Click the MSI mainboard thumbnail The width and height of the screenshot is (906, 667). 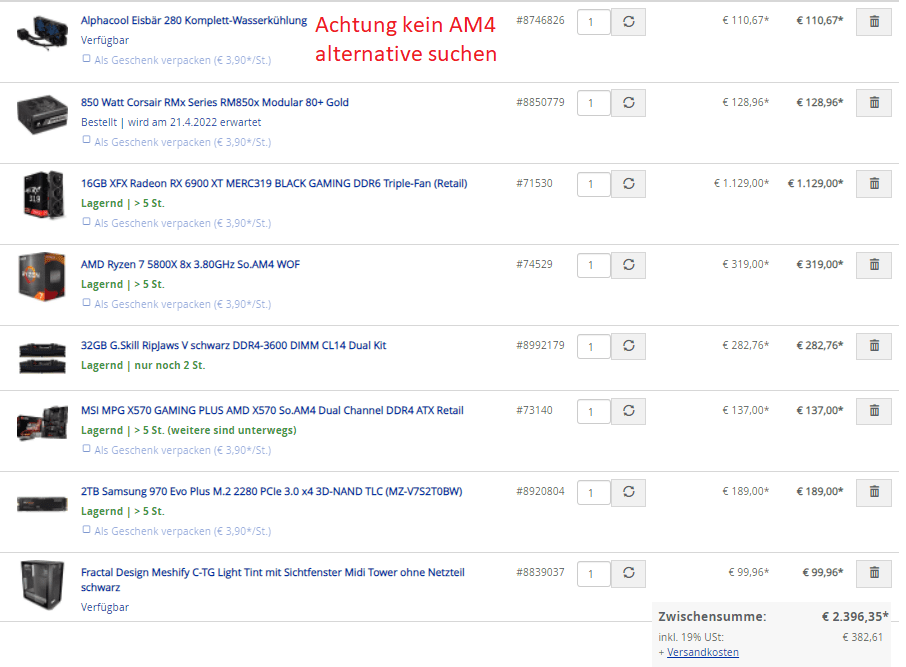pos(42,423)
